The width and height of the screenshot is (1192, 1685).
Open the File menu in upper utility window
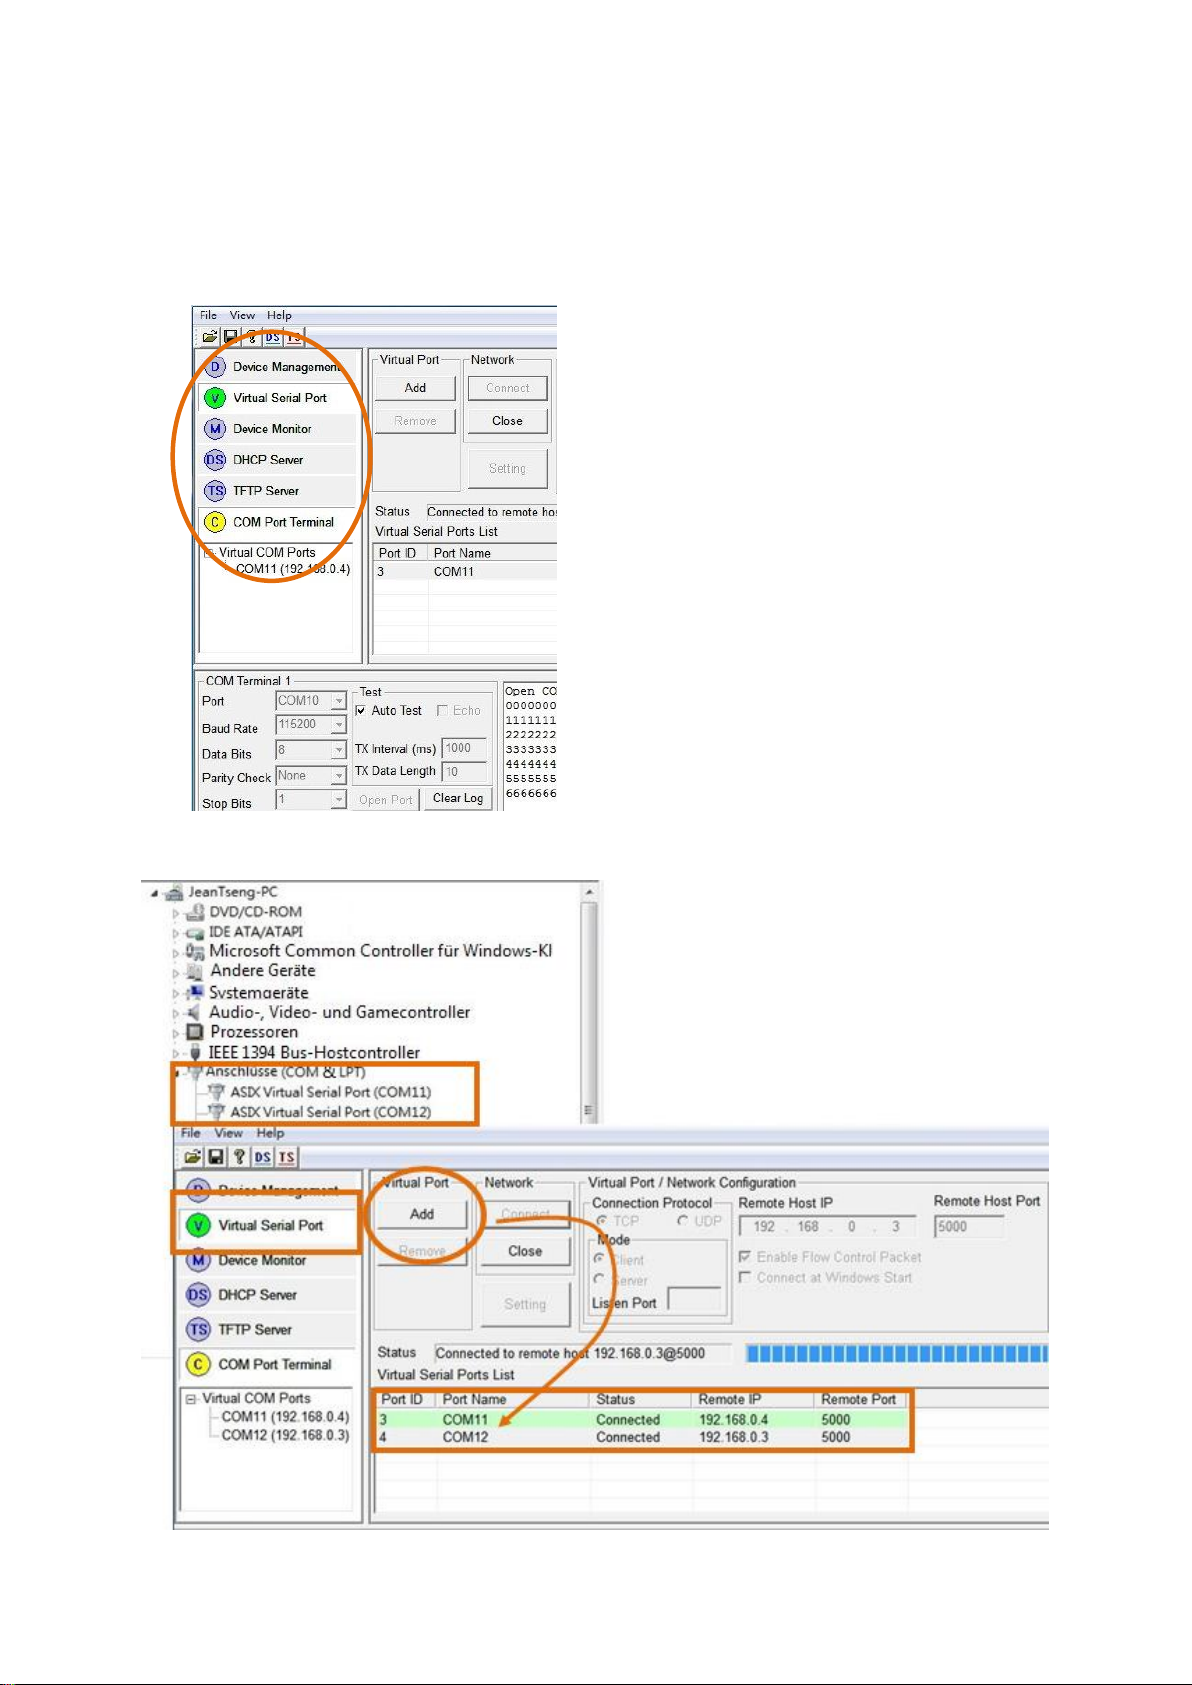click(x=208, y=315)
